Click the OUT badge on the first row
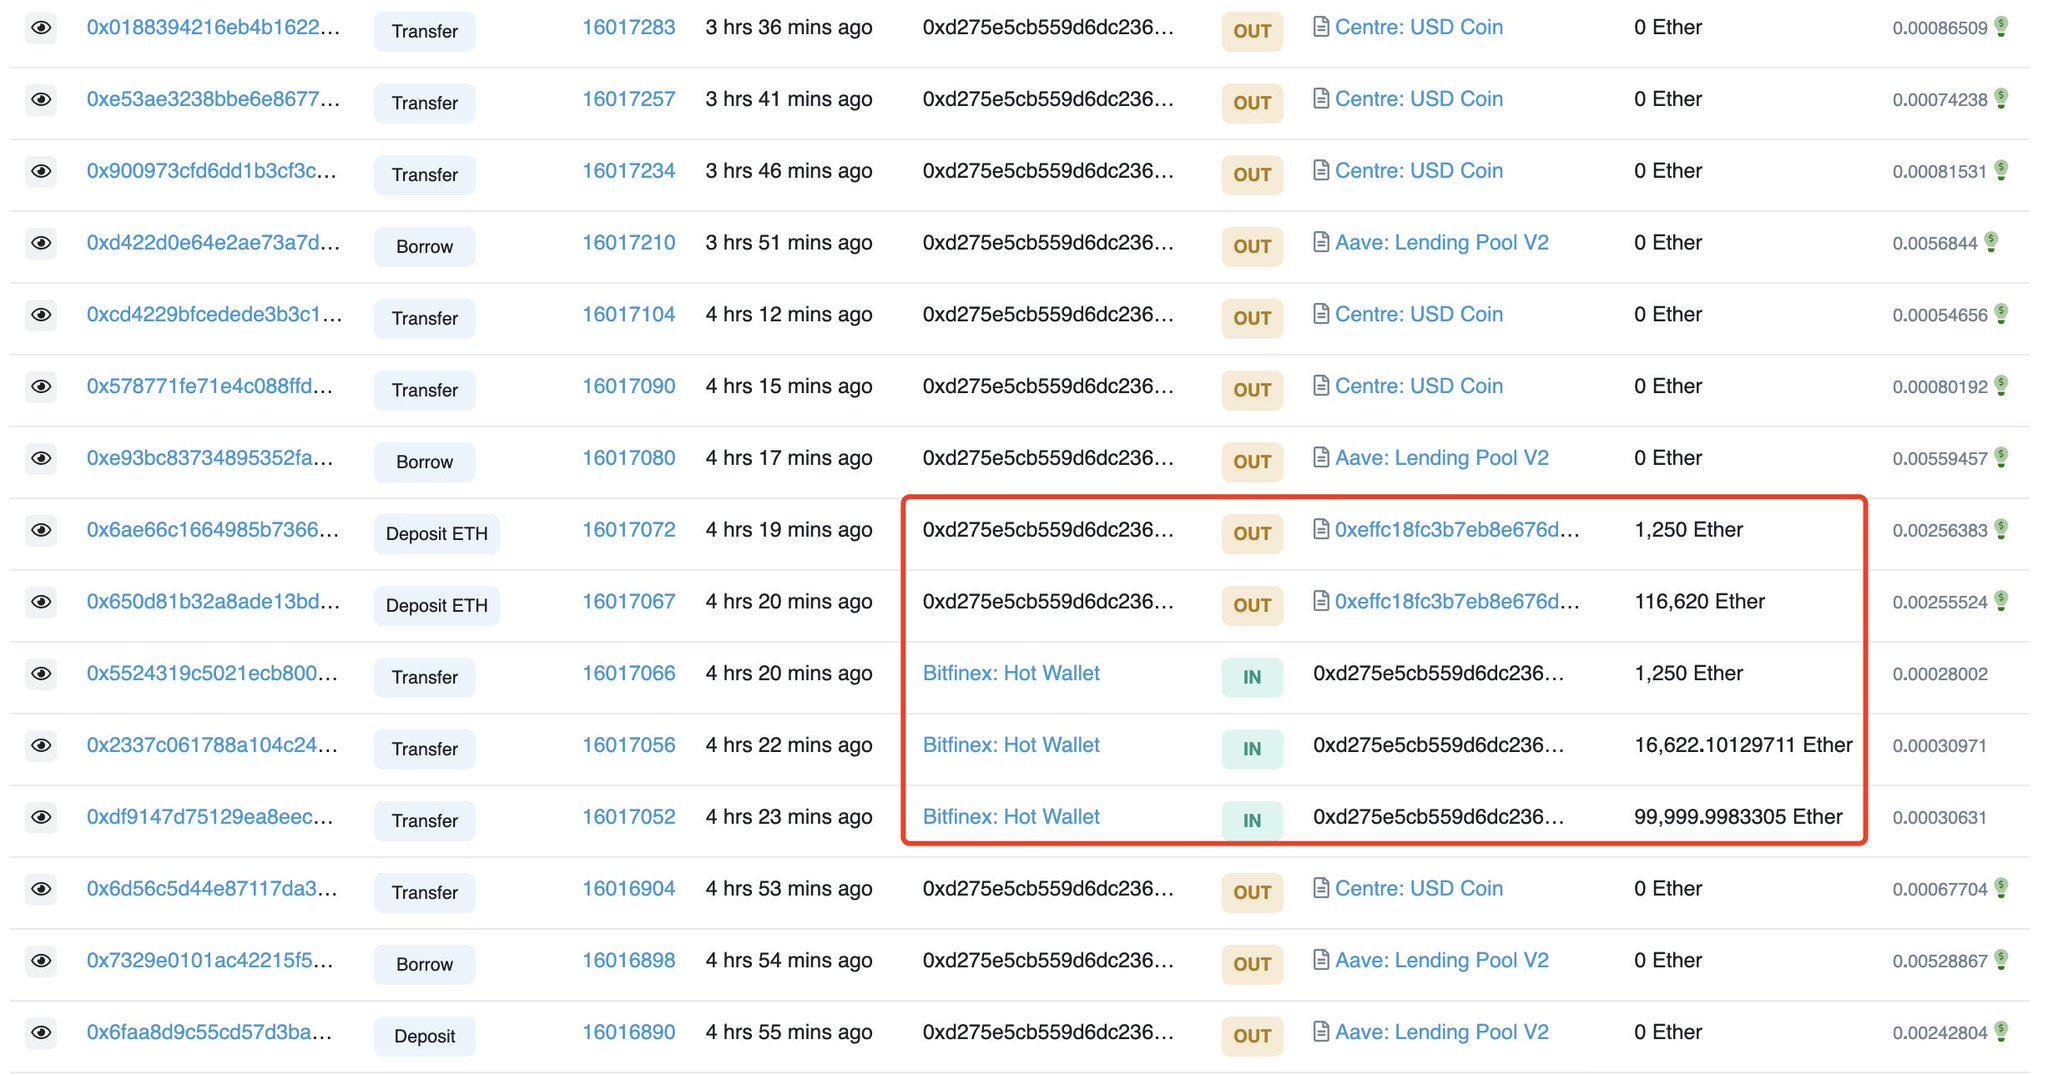 (1252, 31)
